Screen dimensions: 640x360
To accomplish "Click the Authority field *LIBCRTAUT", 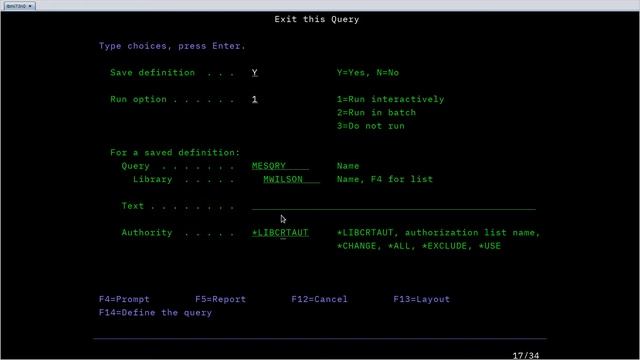I will tap(280, 233).
